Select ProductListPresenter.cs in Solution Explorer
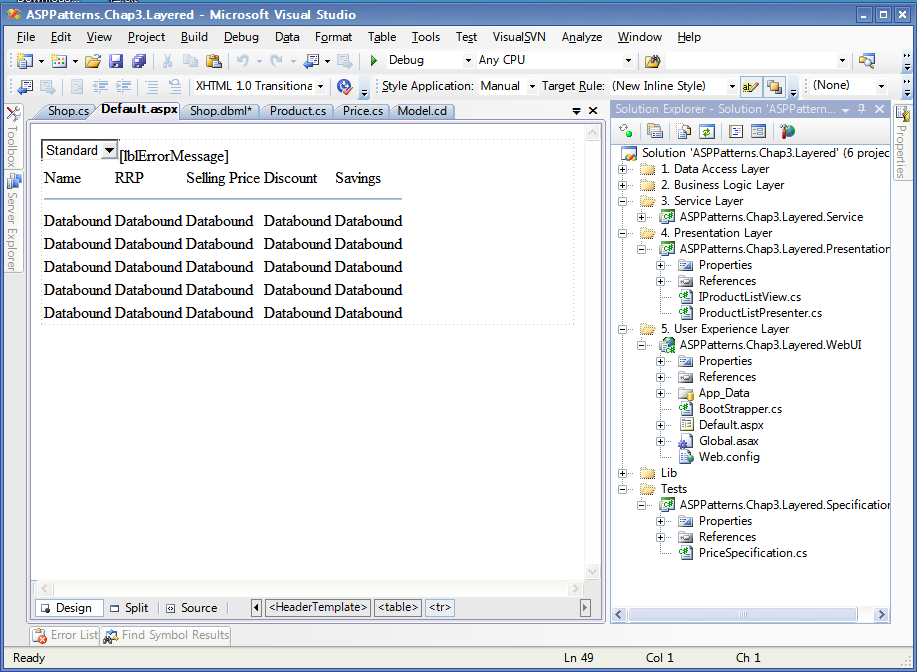 [760, 313]
